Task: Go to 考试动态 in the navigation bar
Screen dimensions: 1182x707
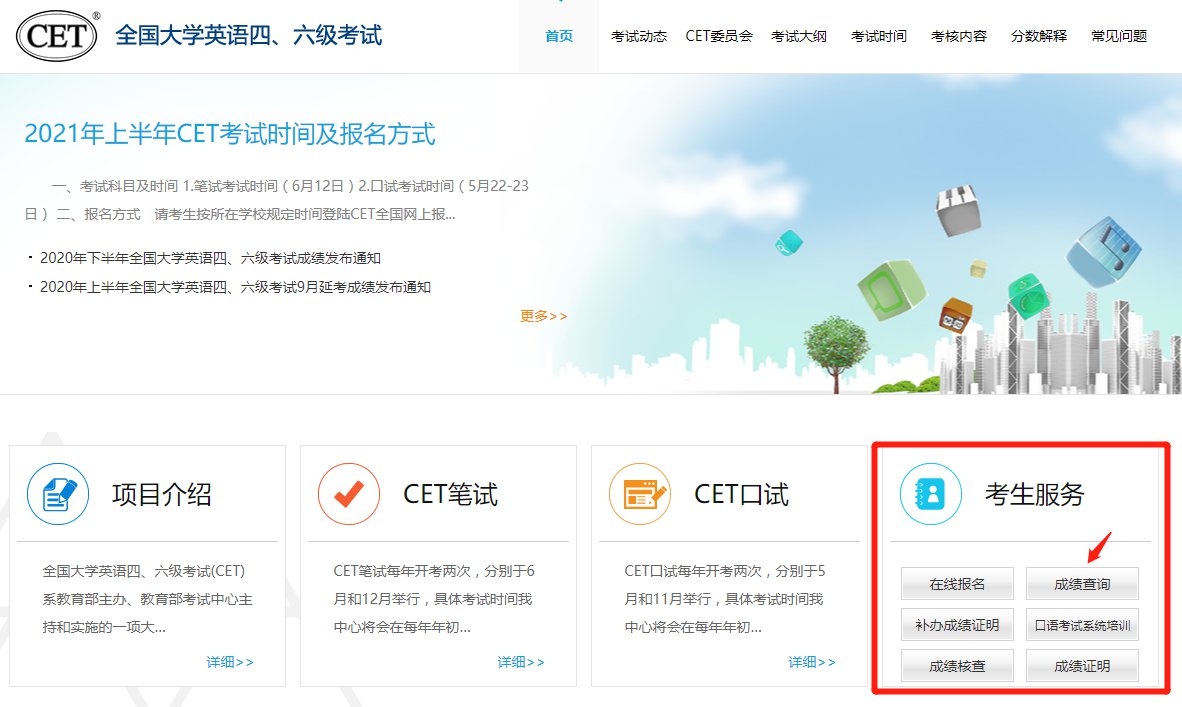Action: coord(639,37)
